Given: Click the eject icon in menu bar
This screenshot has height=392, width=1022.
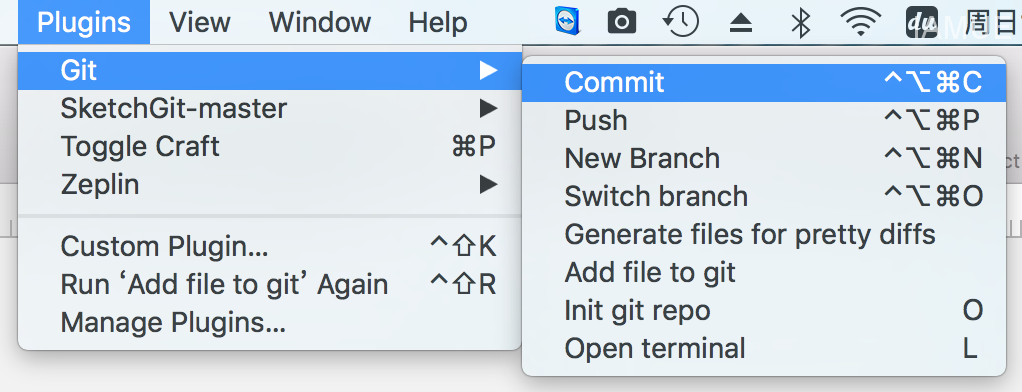Looking at the screenshot, I should pyautogui.click(x=740, y=24).
